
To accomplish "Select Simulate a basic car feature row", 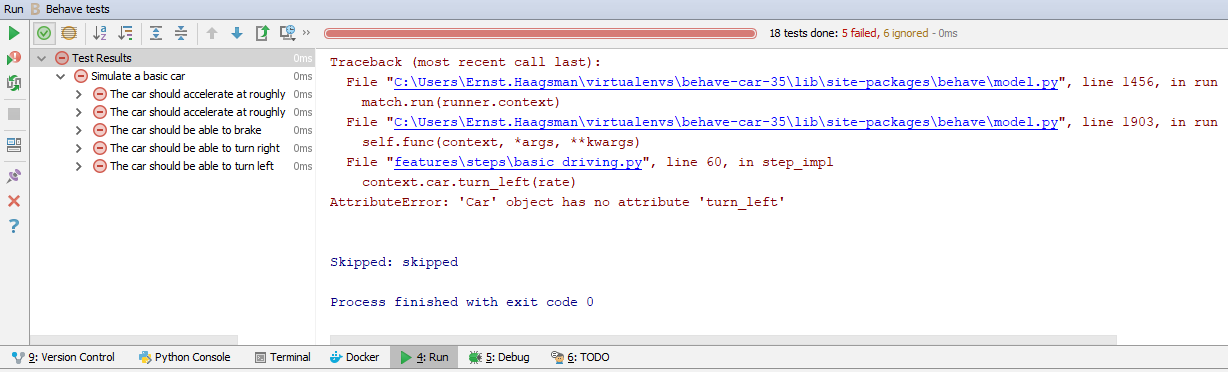I will coord(173,76).
